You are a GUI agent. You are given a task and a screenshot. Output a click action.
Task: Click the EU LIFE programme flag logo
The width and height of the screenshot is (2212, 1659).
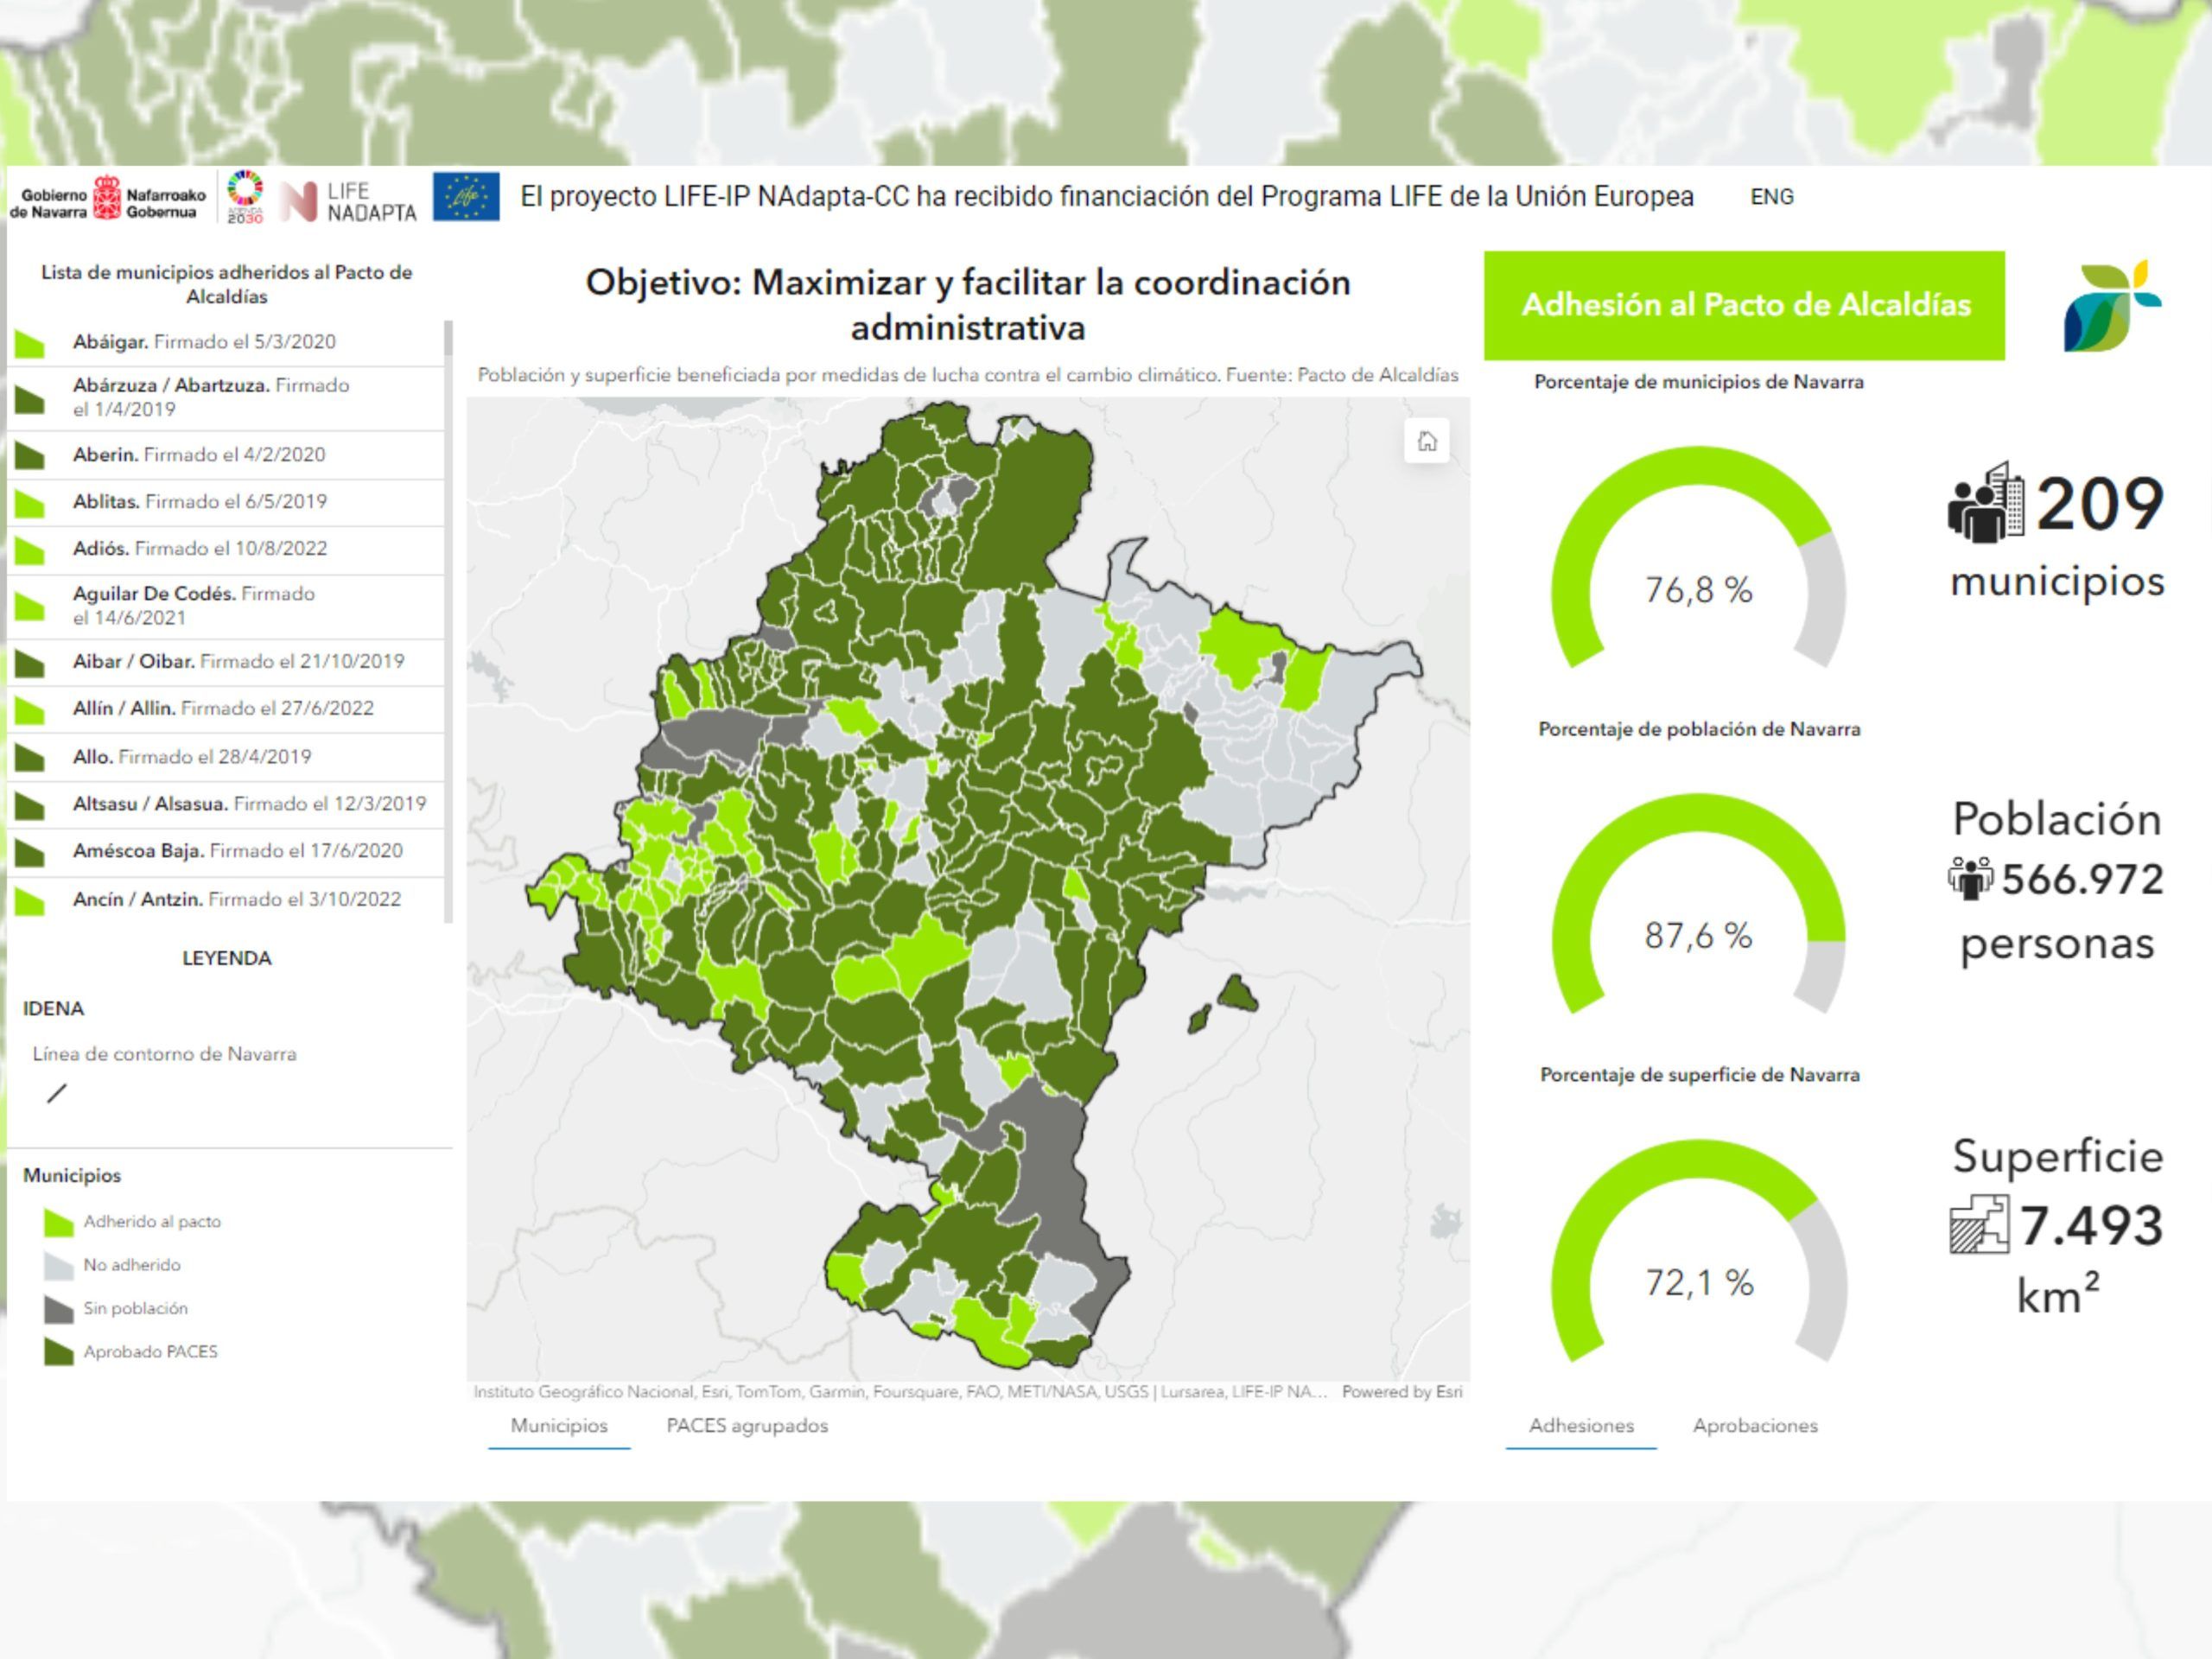click(466, 197)
